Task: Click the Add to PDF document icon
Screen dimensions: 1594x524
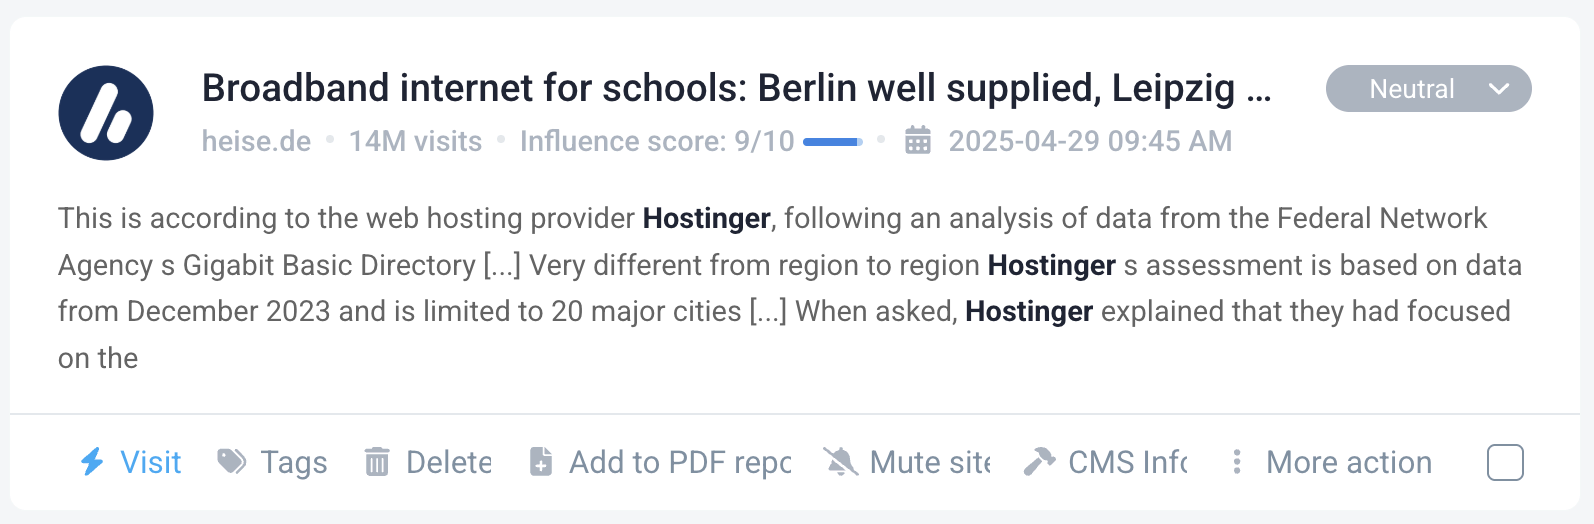Action: [x=541, y=461]
